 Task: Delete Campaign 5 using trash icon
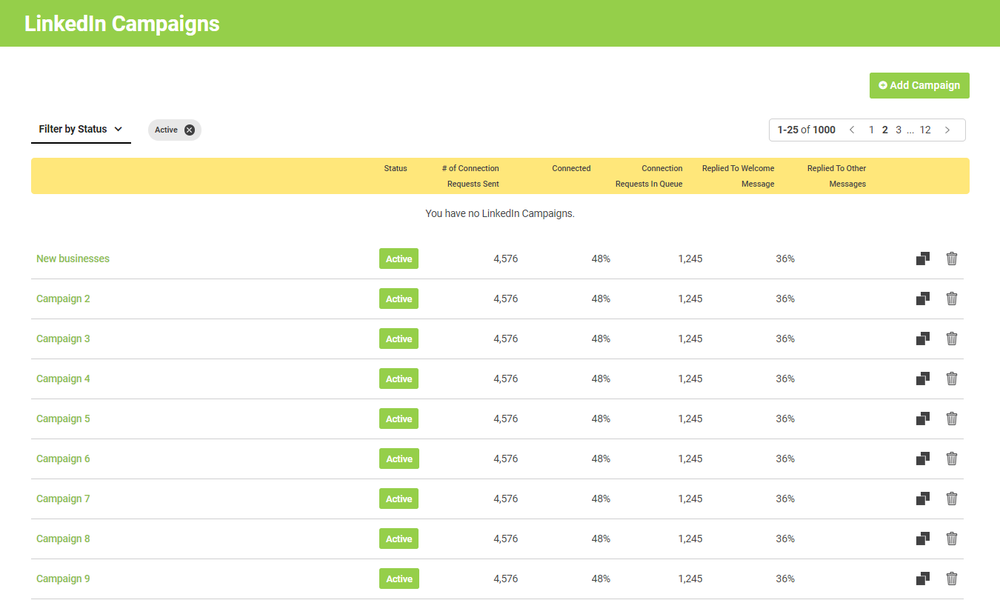coord(952,418)
